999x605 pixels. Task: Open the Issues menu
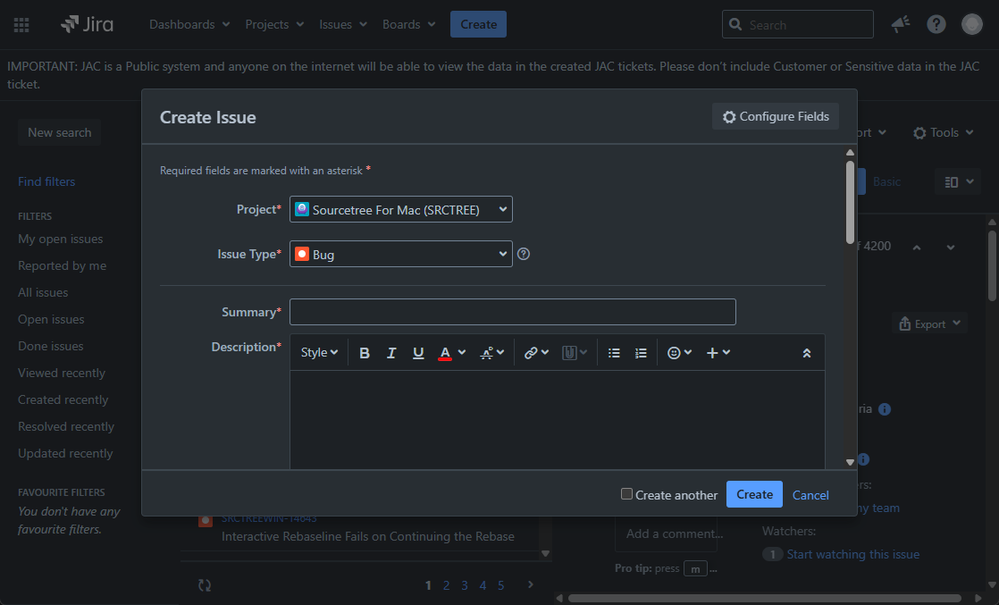point(343,24)
